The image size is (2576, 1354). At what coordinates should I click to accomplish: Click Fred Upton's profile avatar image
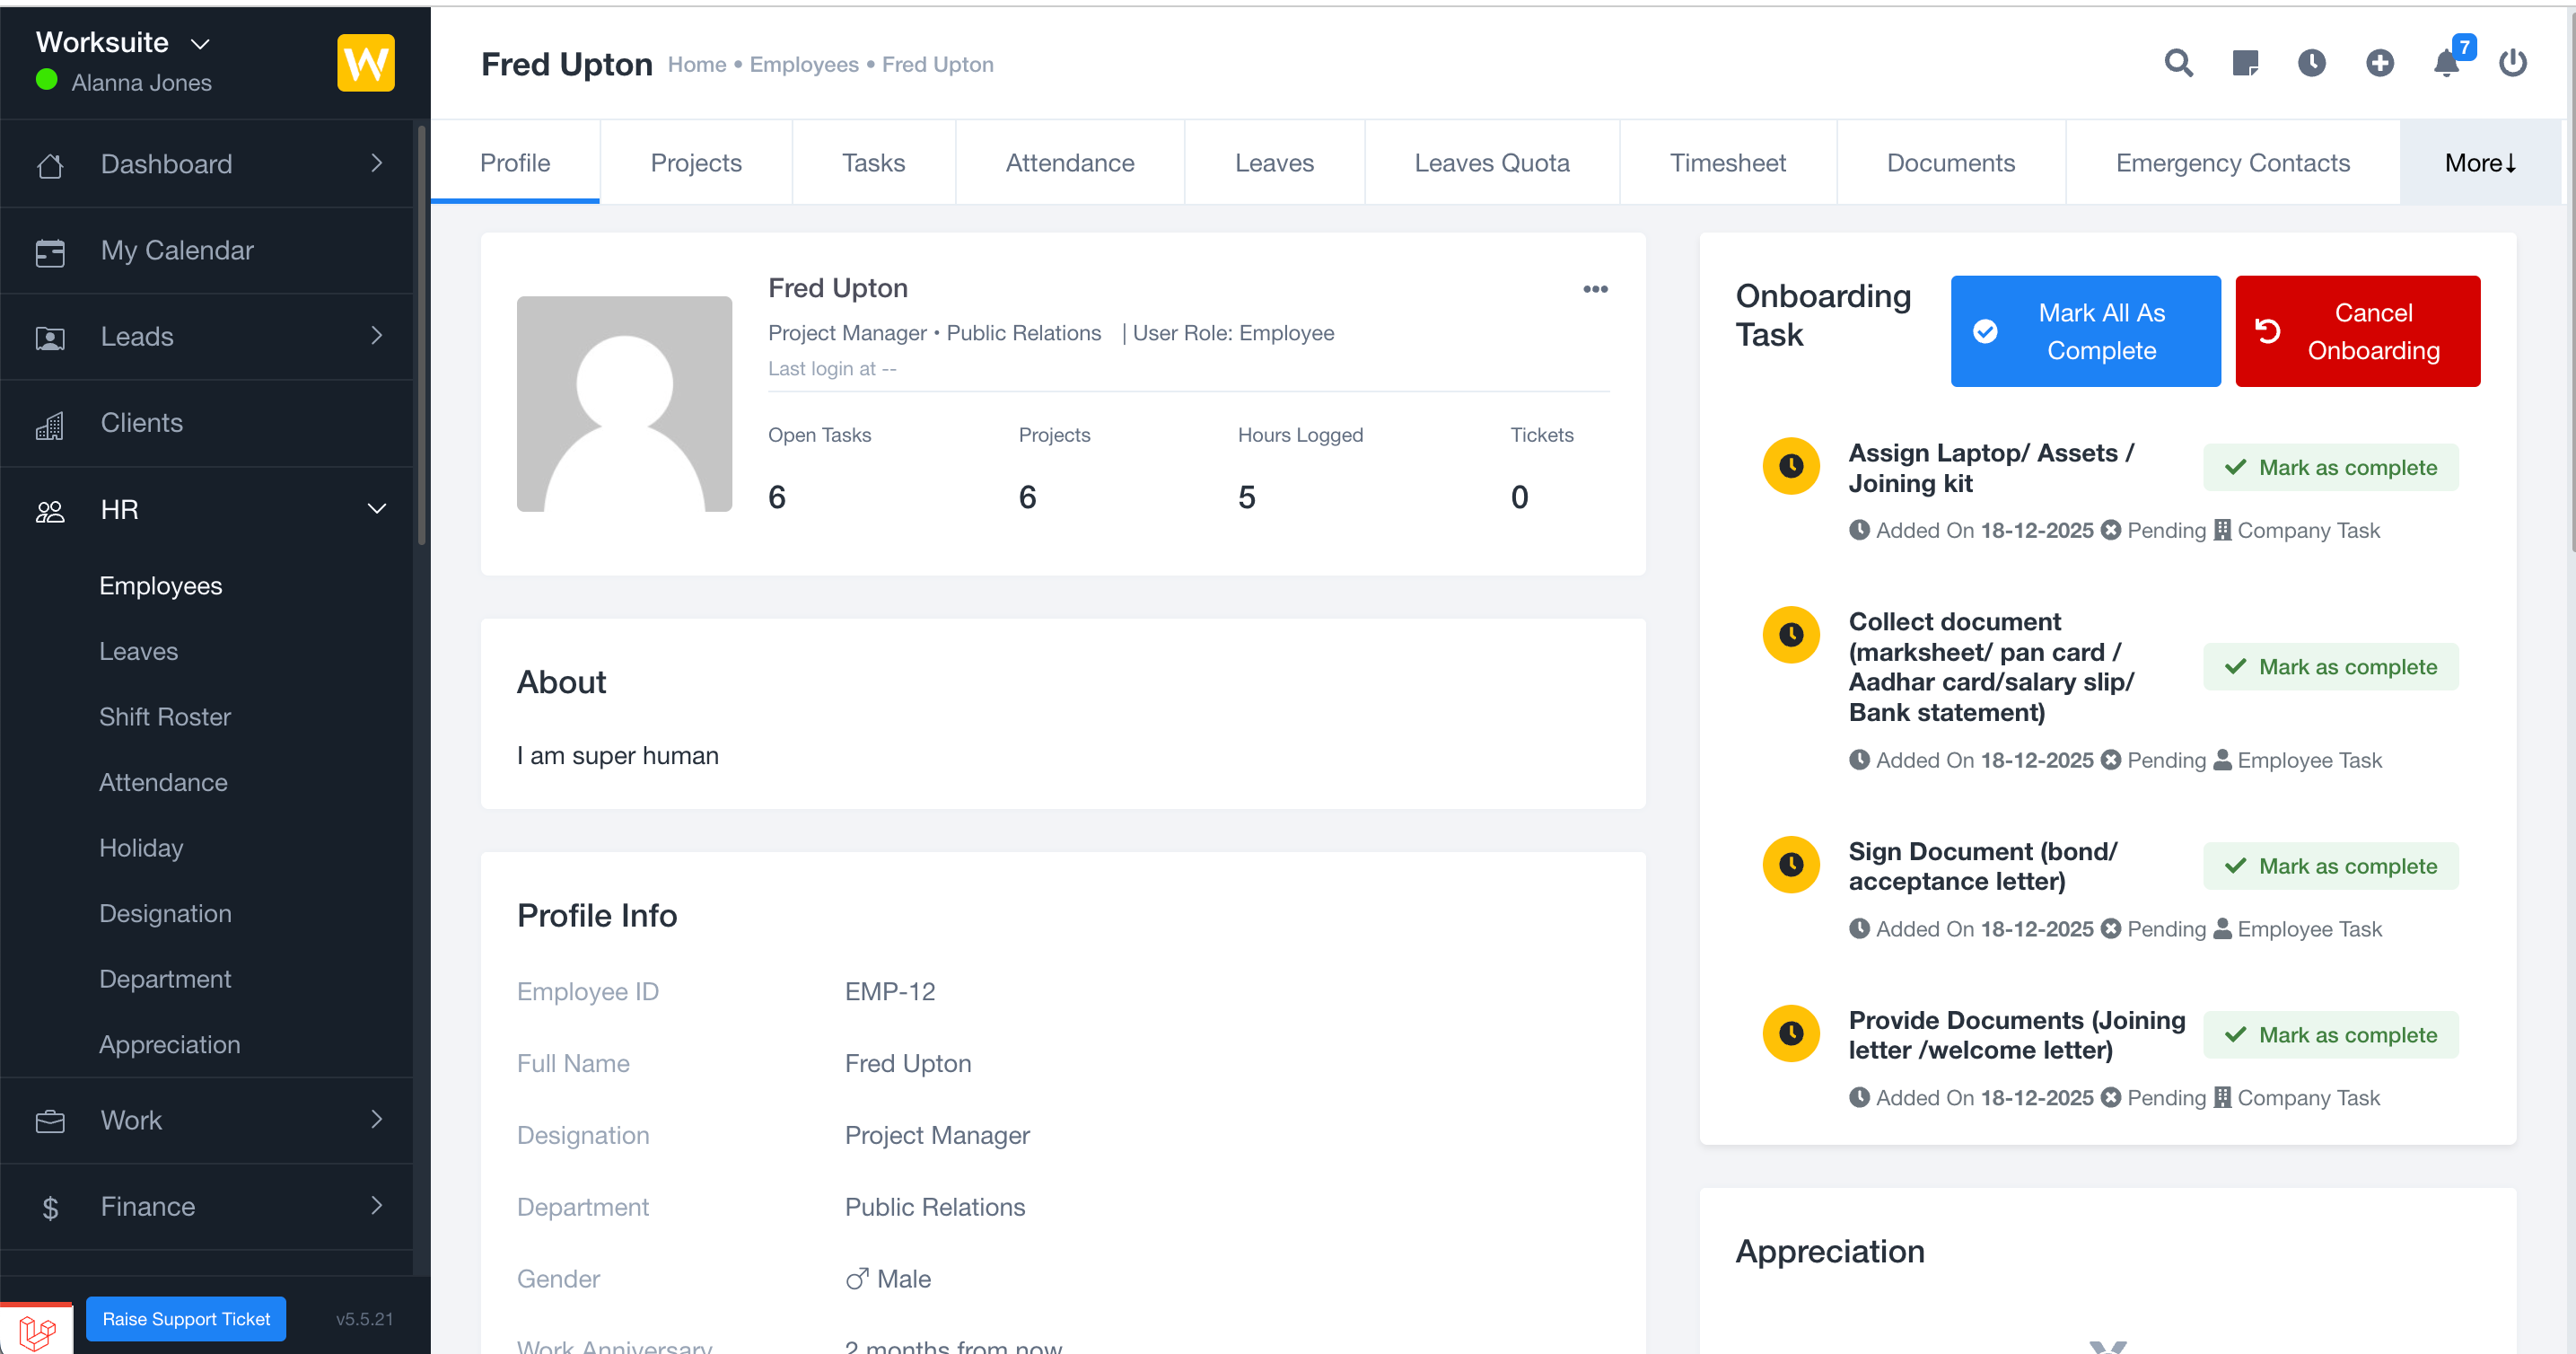624,404
